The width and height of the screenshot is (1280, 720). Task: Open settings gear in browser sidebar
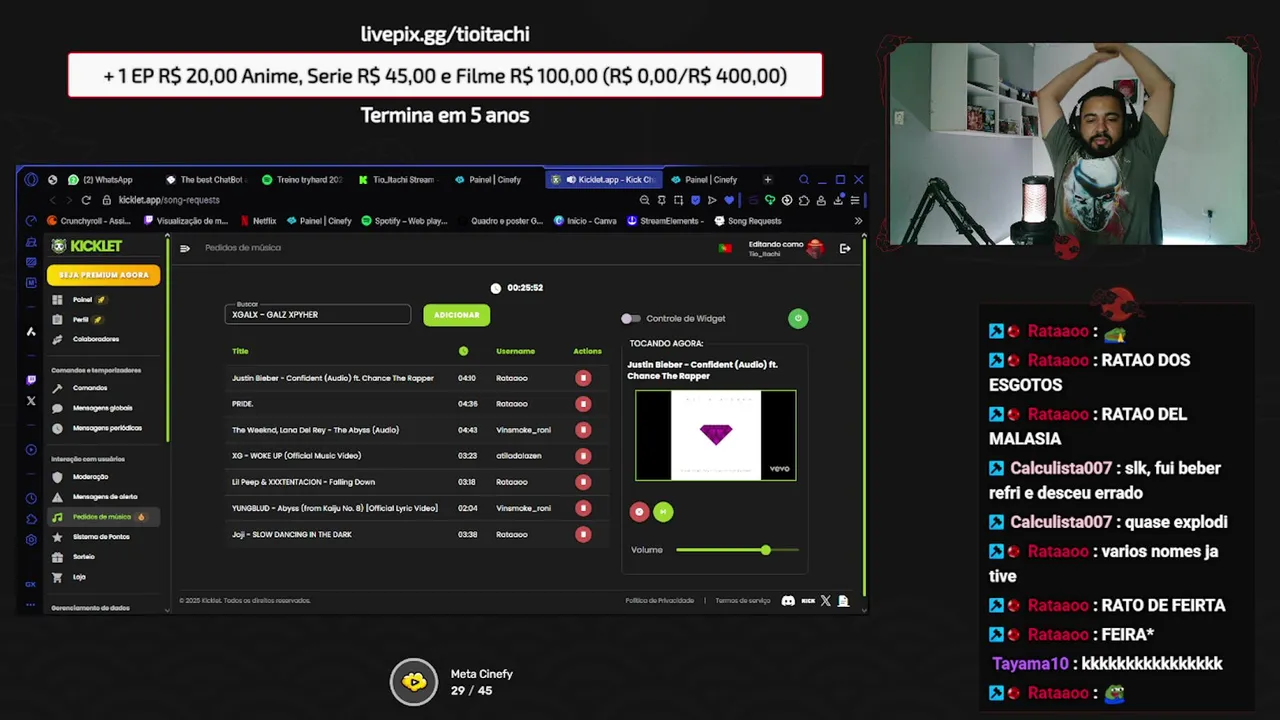(x=31, y=539)
